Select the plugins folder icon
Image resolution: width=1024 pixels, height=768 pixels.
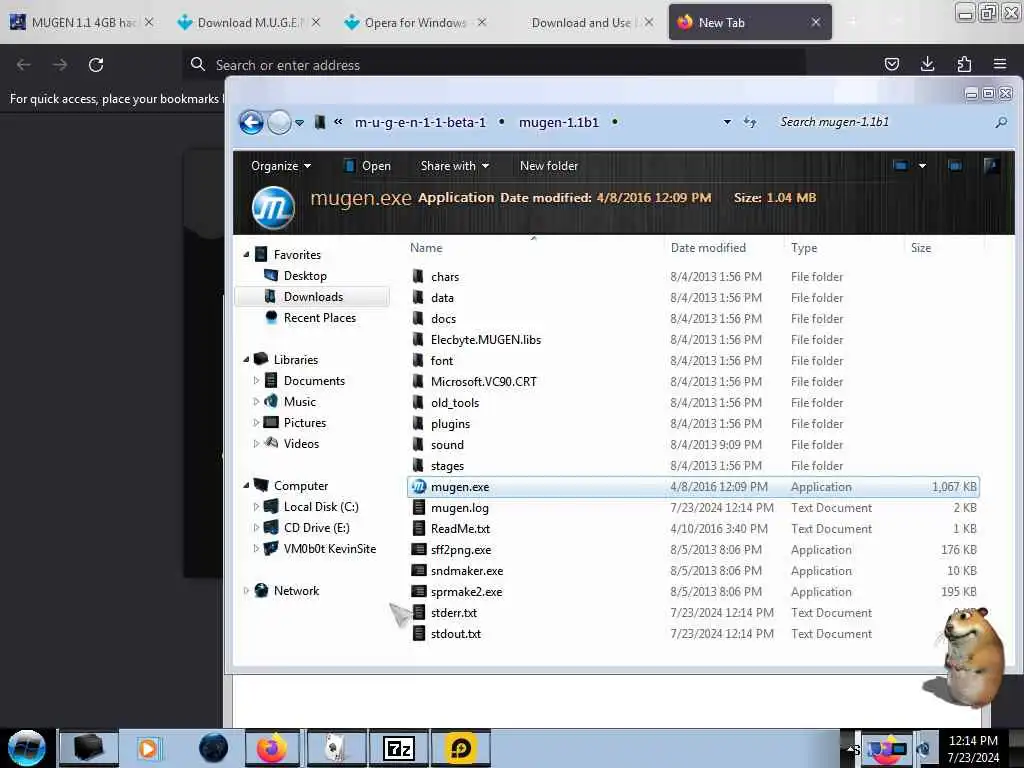tap(419, 423)
